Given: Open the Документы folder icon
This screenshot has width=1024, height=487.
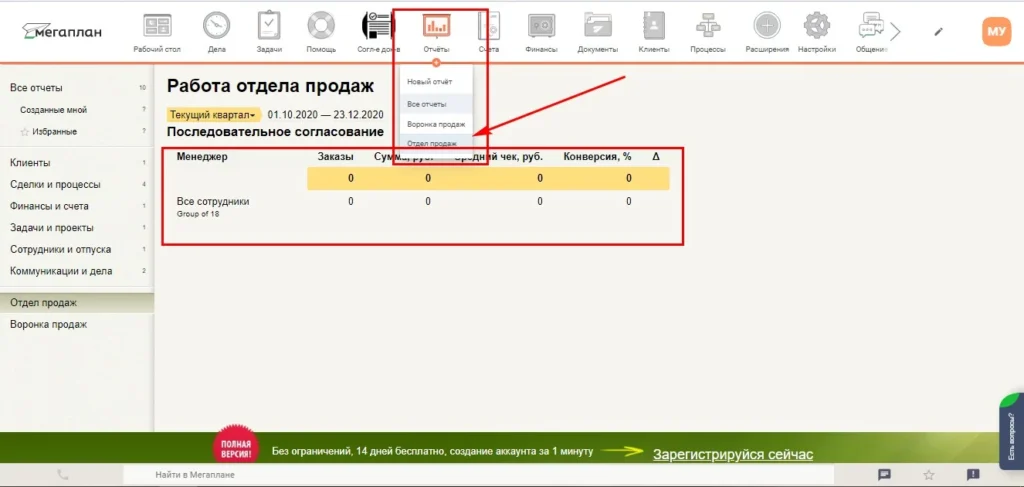Looking at the screenshot, I should (598, 26).
